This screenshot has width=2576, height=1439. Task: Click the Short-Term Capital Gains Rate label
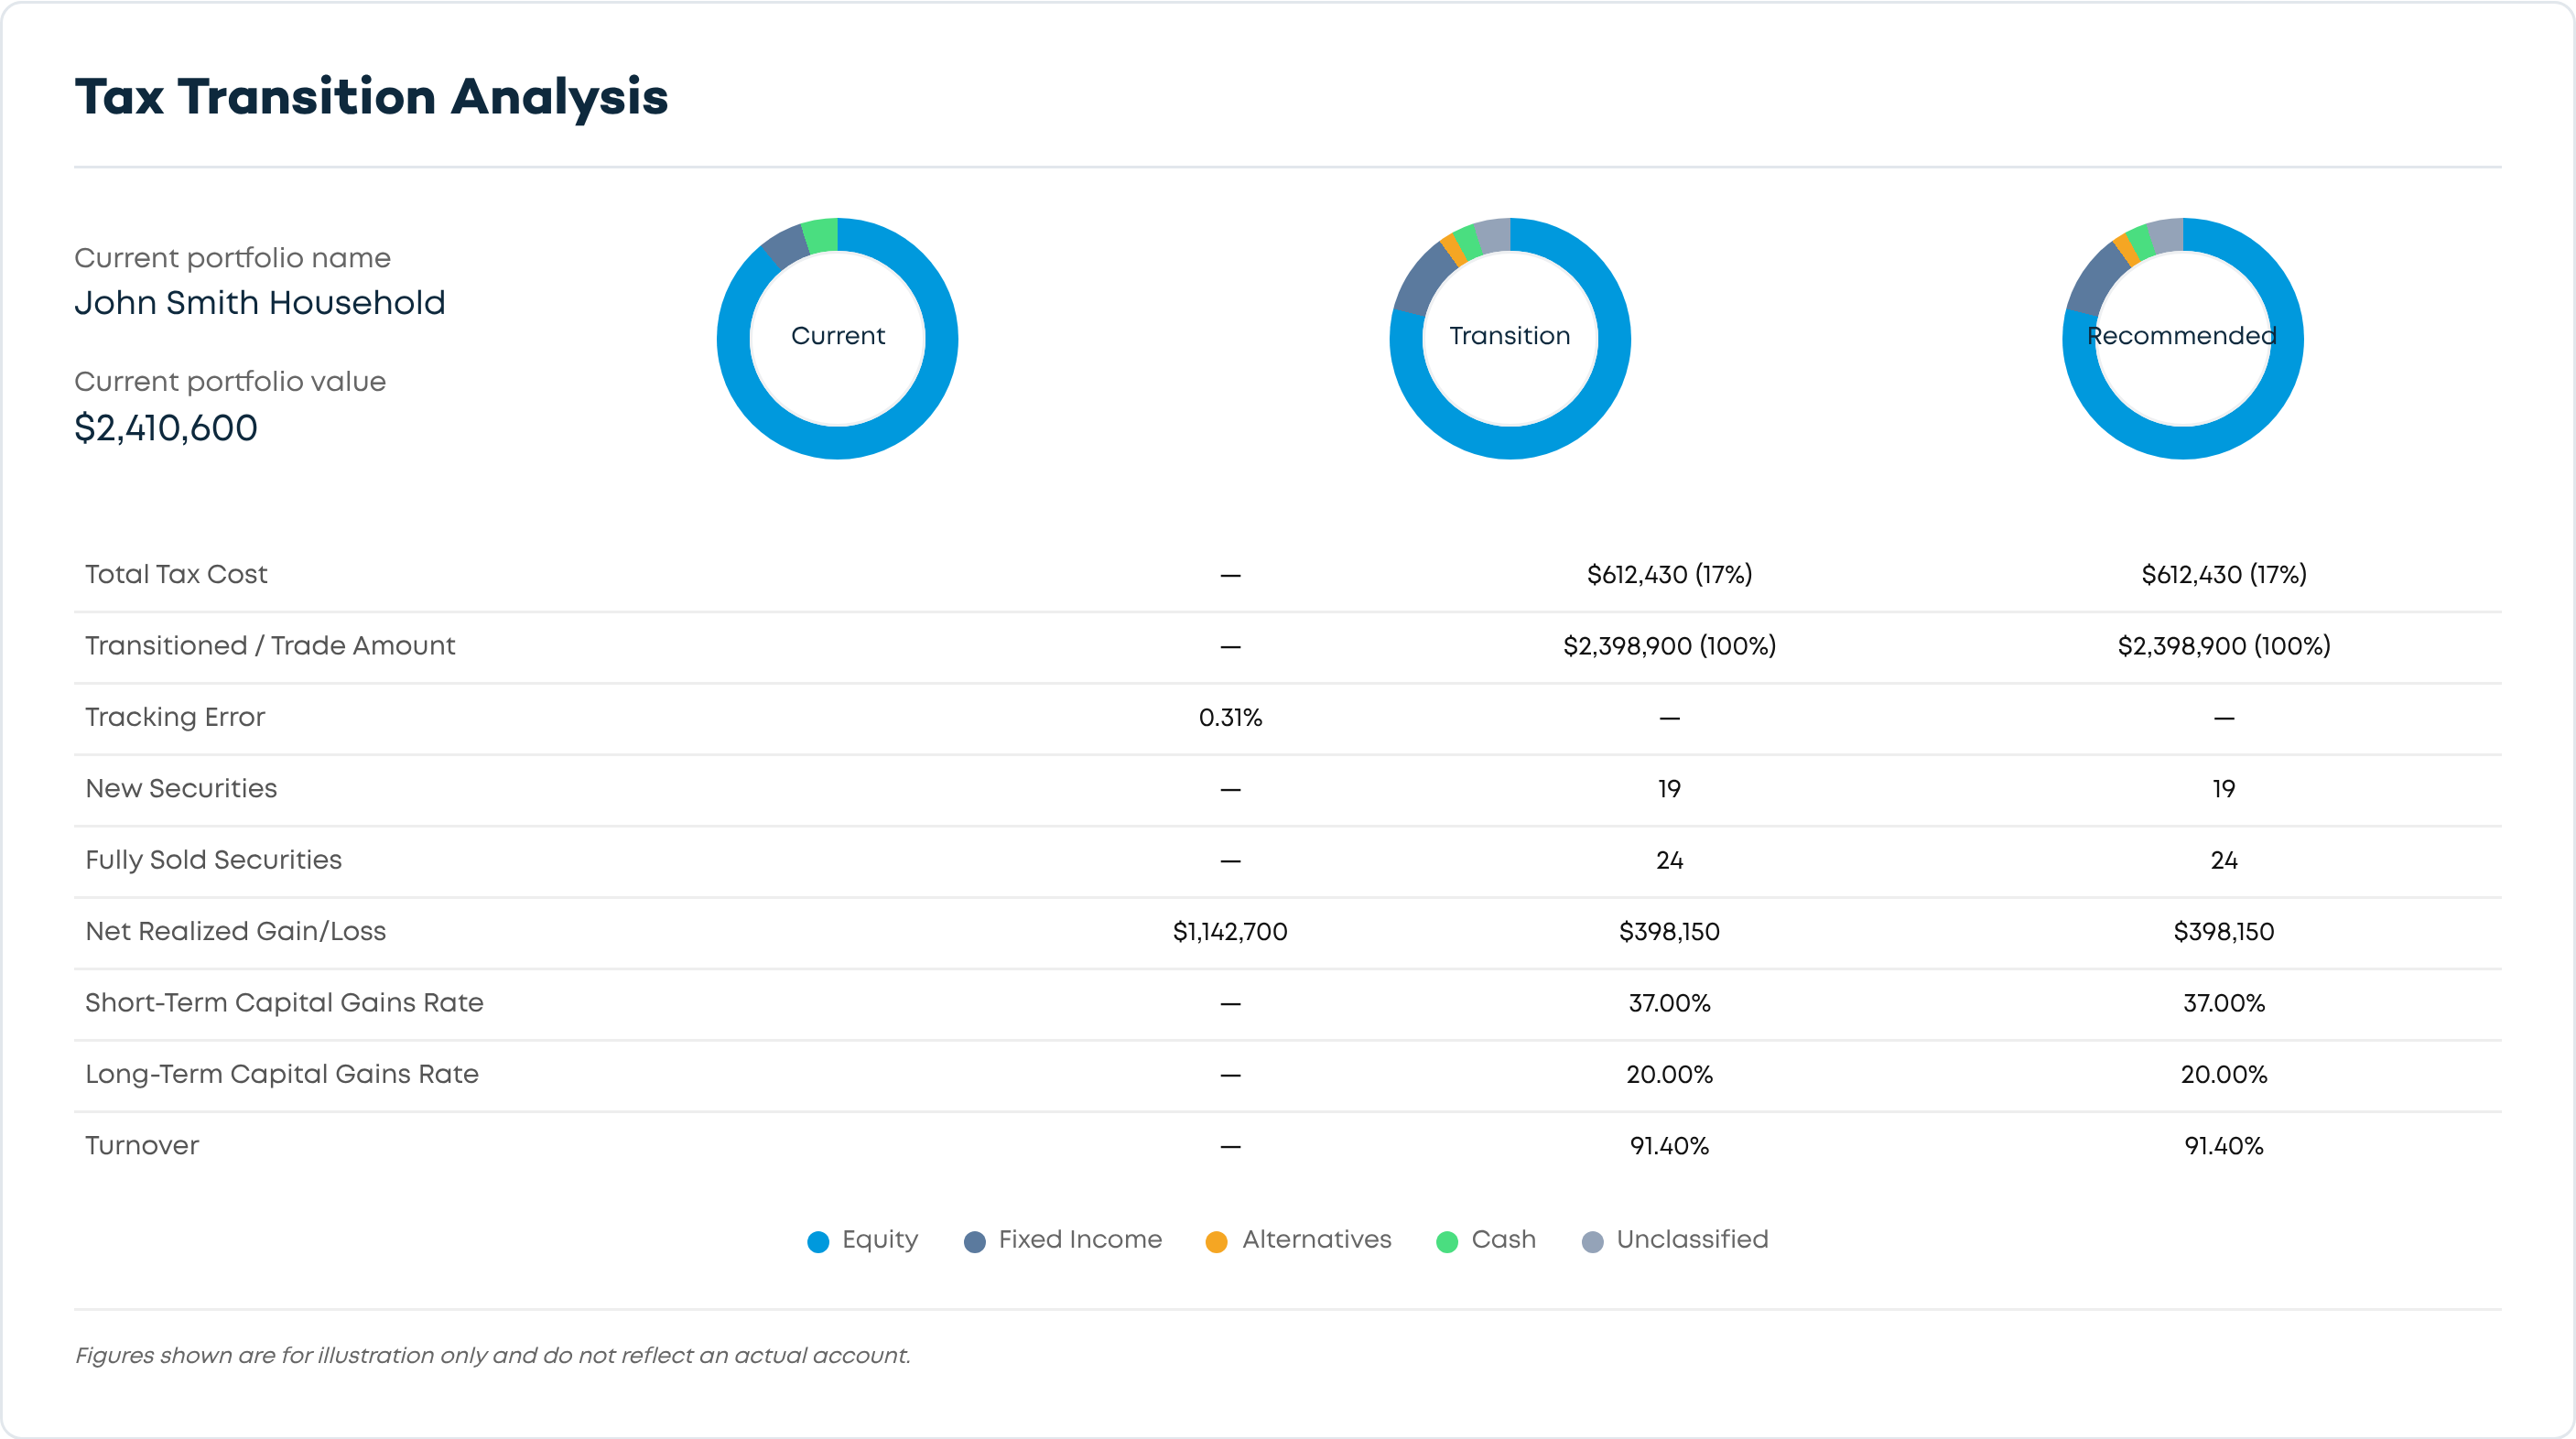click(284, 1002)
